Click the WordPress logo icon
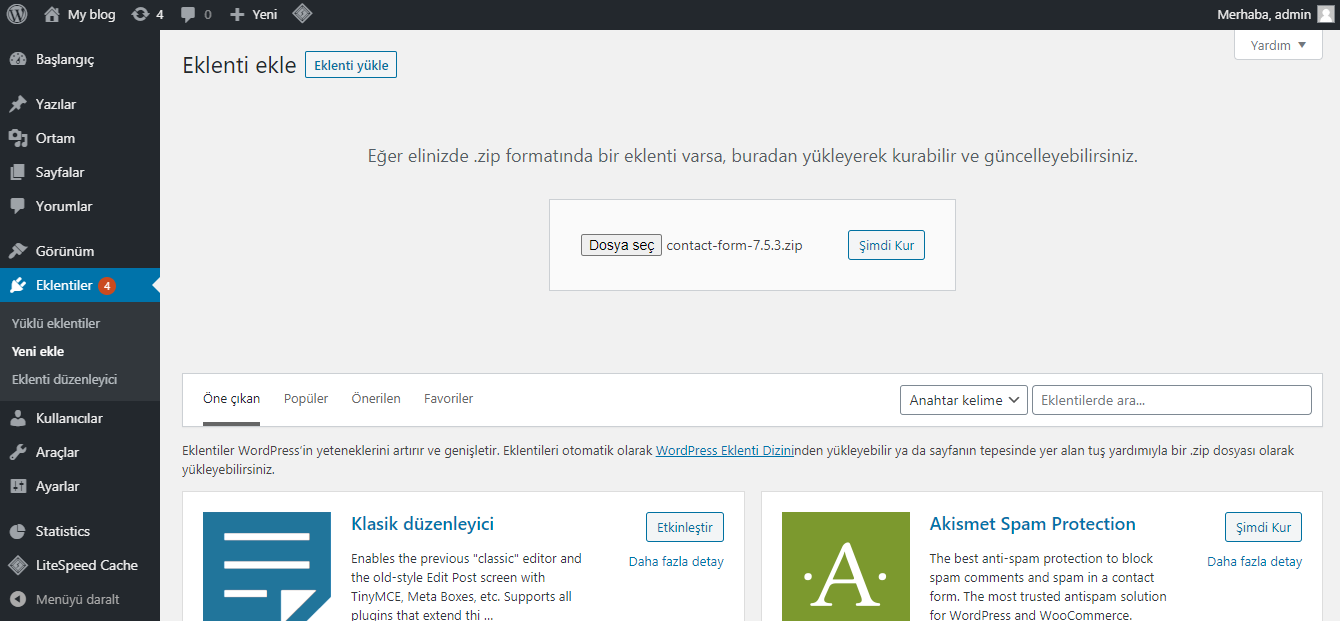This screenshot has height=621, width=1340. pyautogui.click(x=17, y=15)
